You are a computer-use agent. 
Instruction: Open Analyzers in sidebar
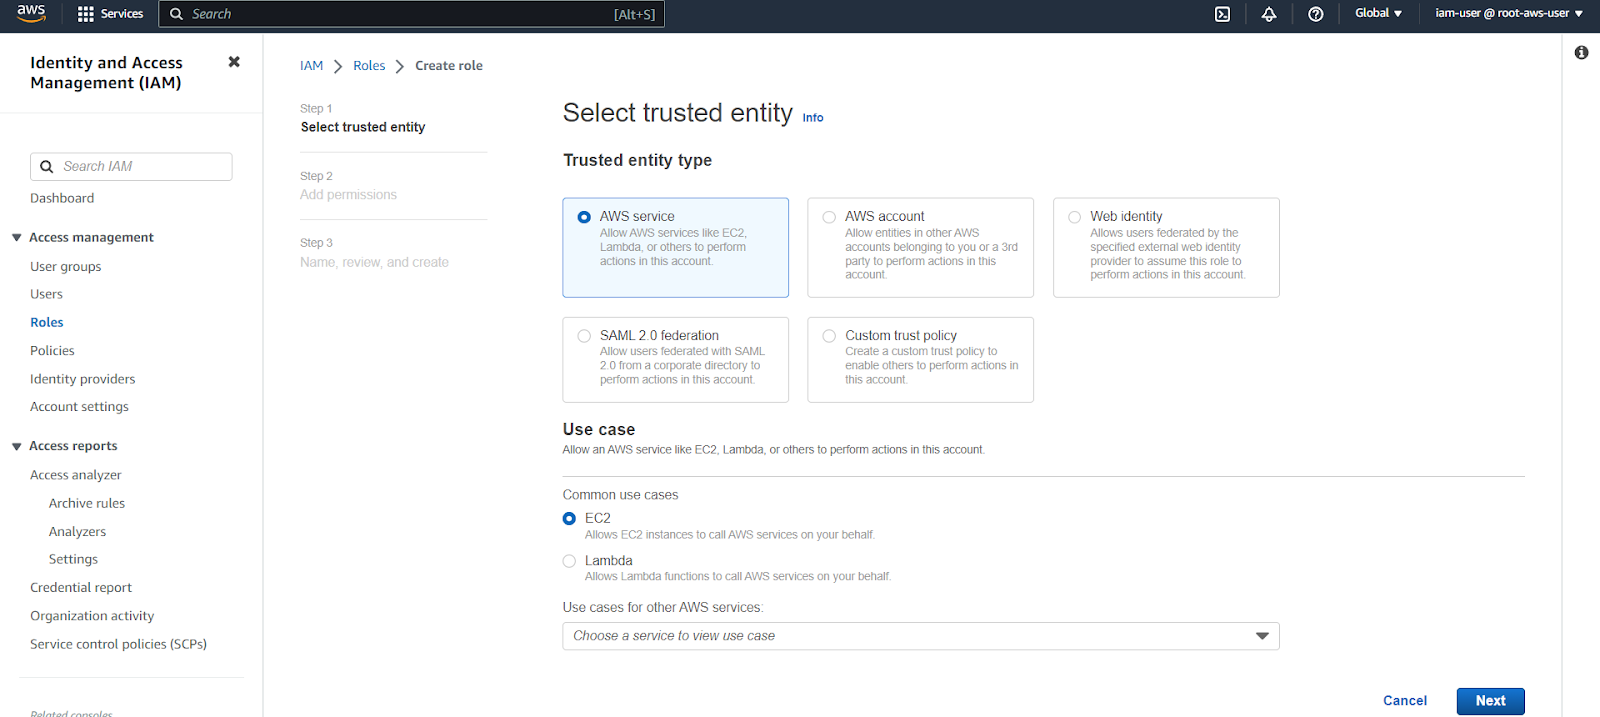tap(77, 532)
